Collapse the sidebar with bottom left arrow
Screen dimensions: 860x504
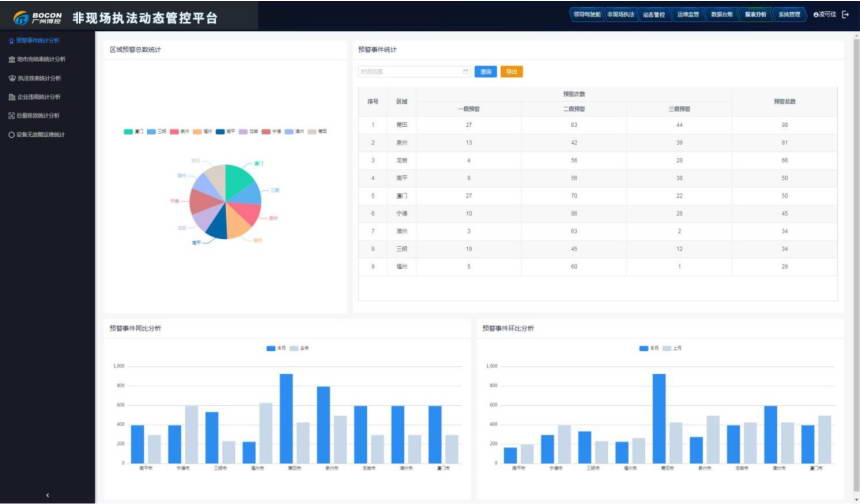tap(47, 495)
